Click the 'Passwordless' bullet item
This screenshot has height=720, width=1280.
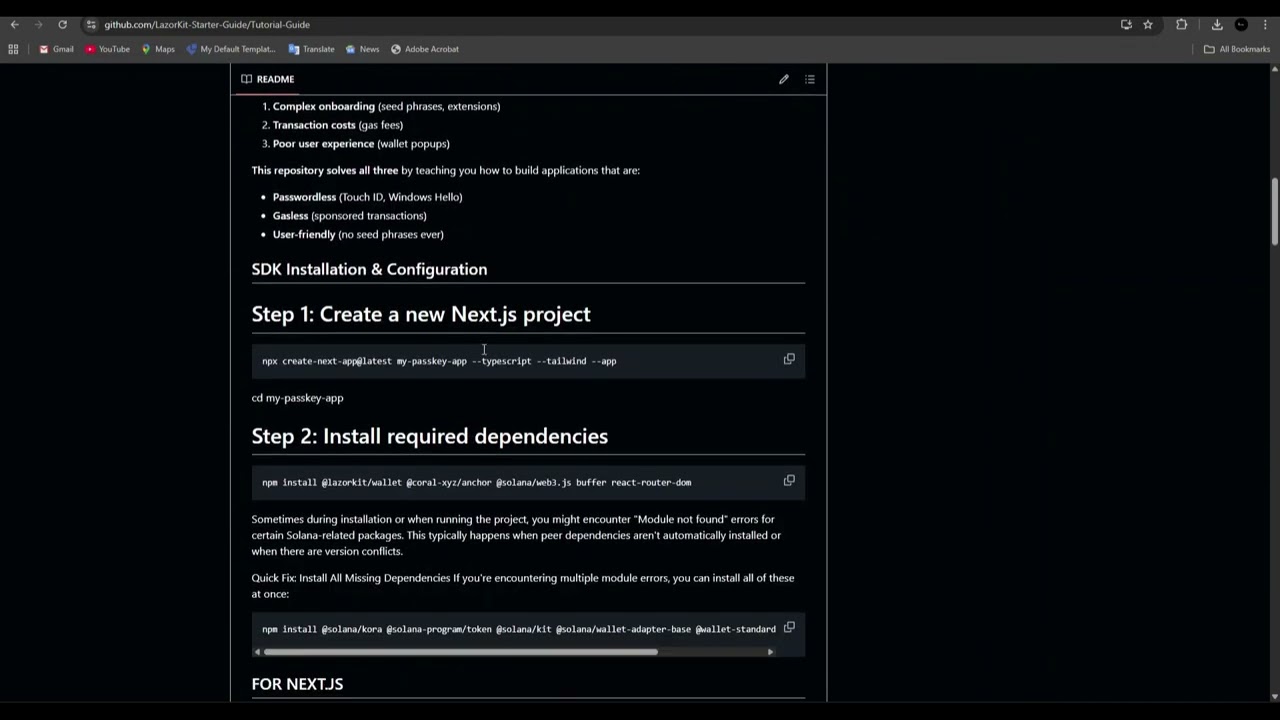point(367,197)
